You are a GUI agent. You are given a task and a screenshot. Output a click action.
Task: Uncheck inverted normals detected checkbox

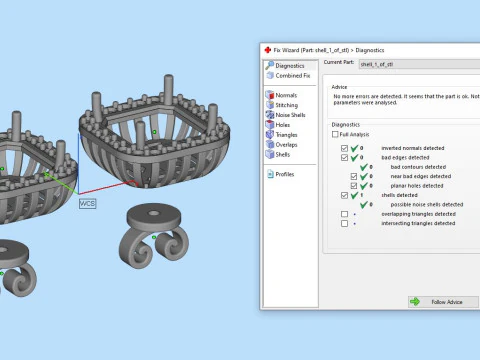coord(344,148)
